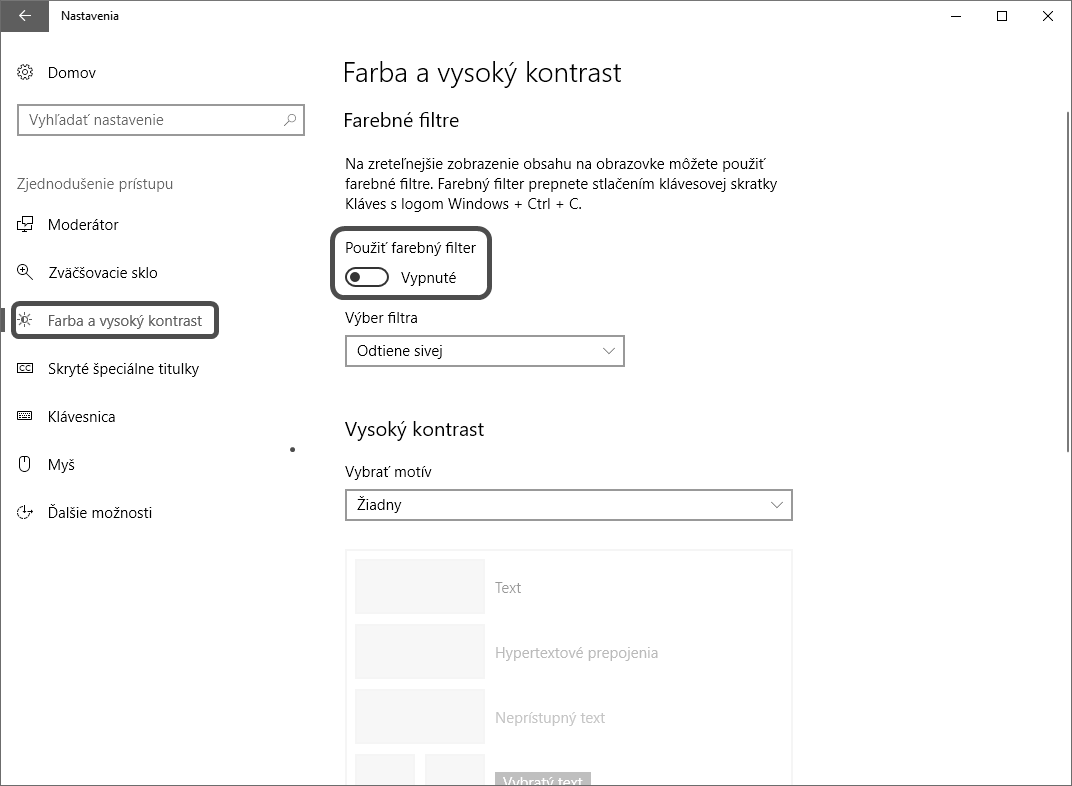Click the Moderátor monitor icon
The width and height of the screenshot is (1072, 786).
pyautogui.click(x=26, y=225)
